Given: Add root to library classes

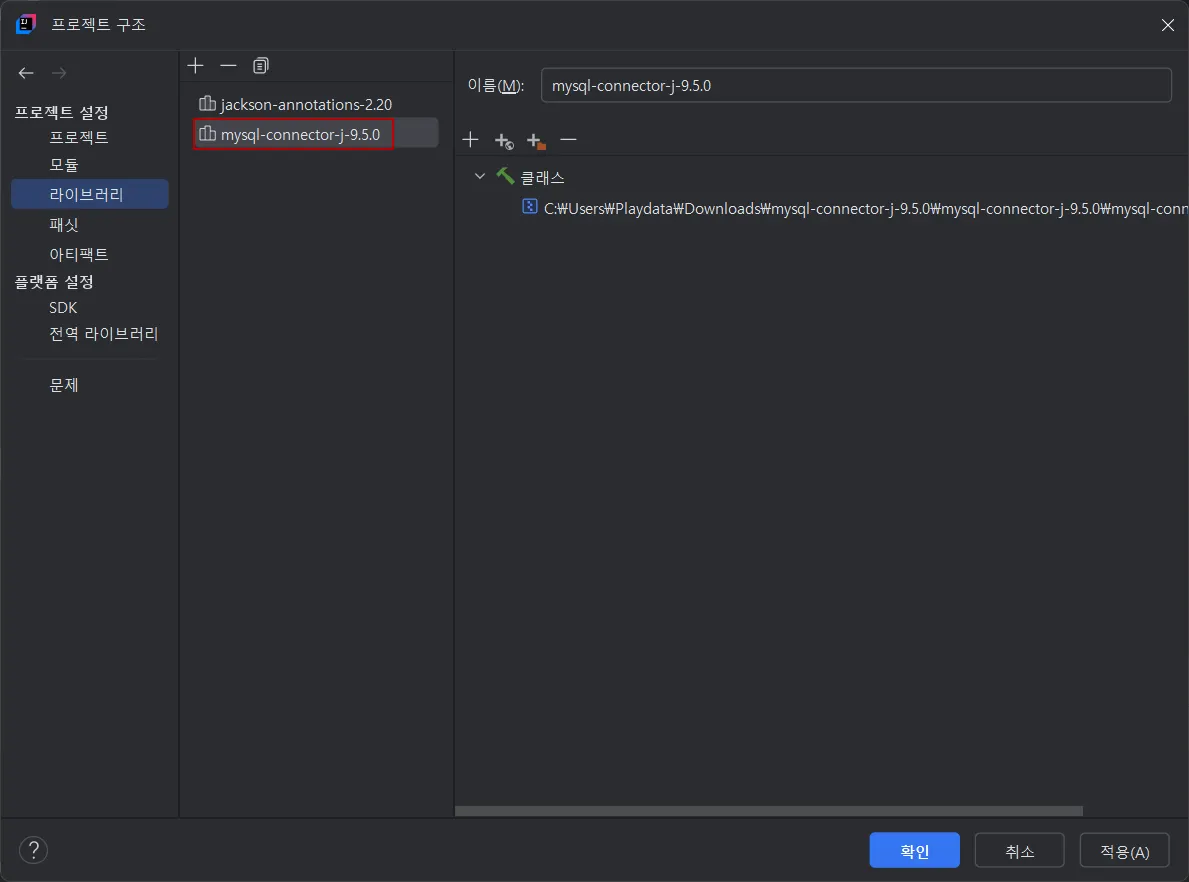Looking at the screenshot, I should (x=470, y=140).
